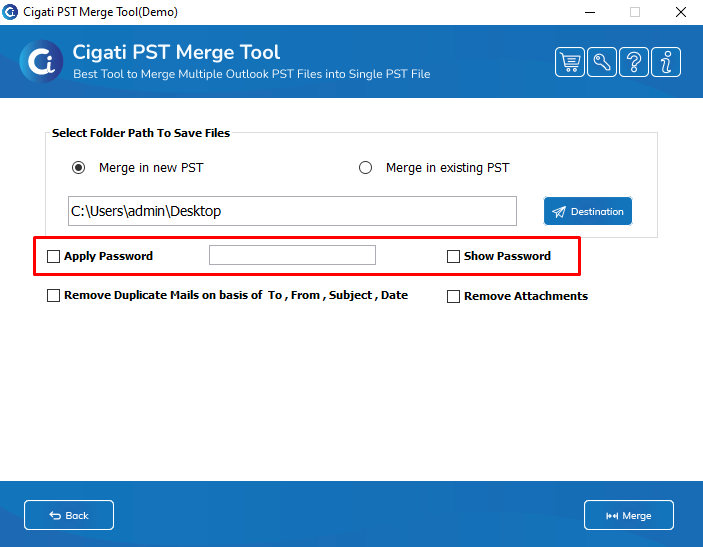Click the title bar application icon
The height and width of the screenshot is (547, 703).
(10, 12)
